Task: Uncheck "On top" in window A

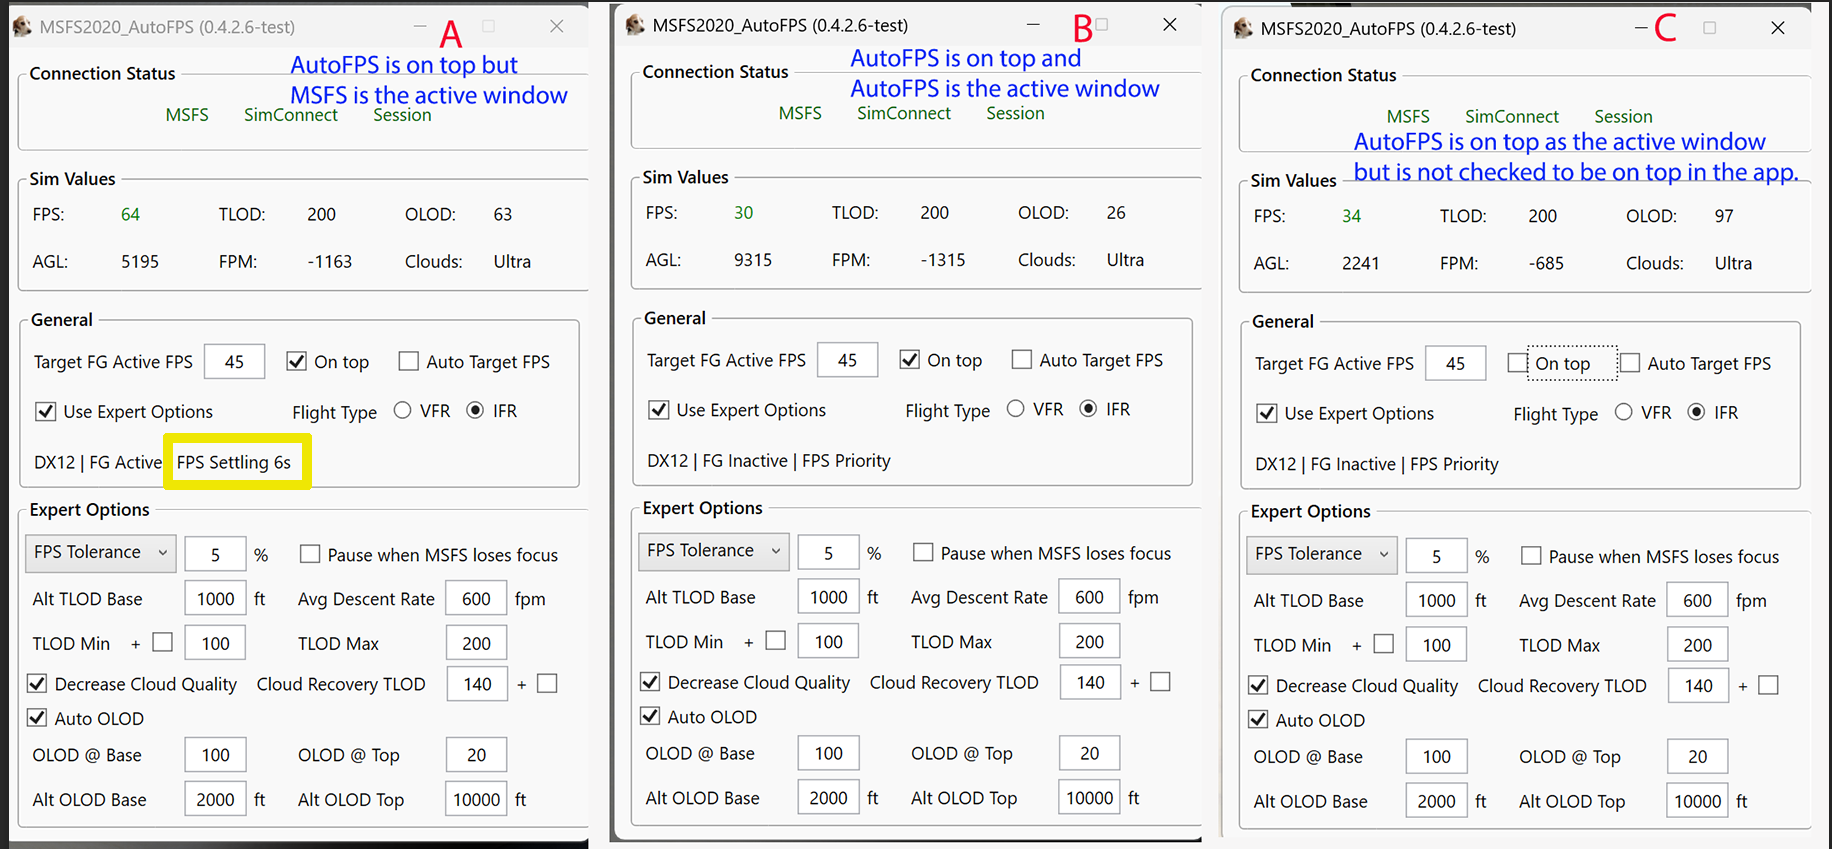Action: click(296, 362)
